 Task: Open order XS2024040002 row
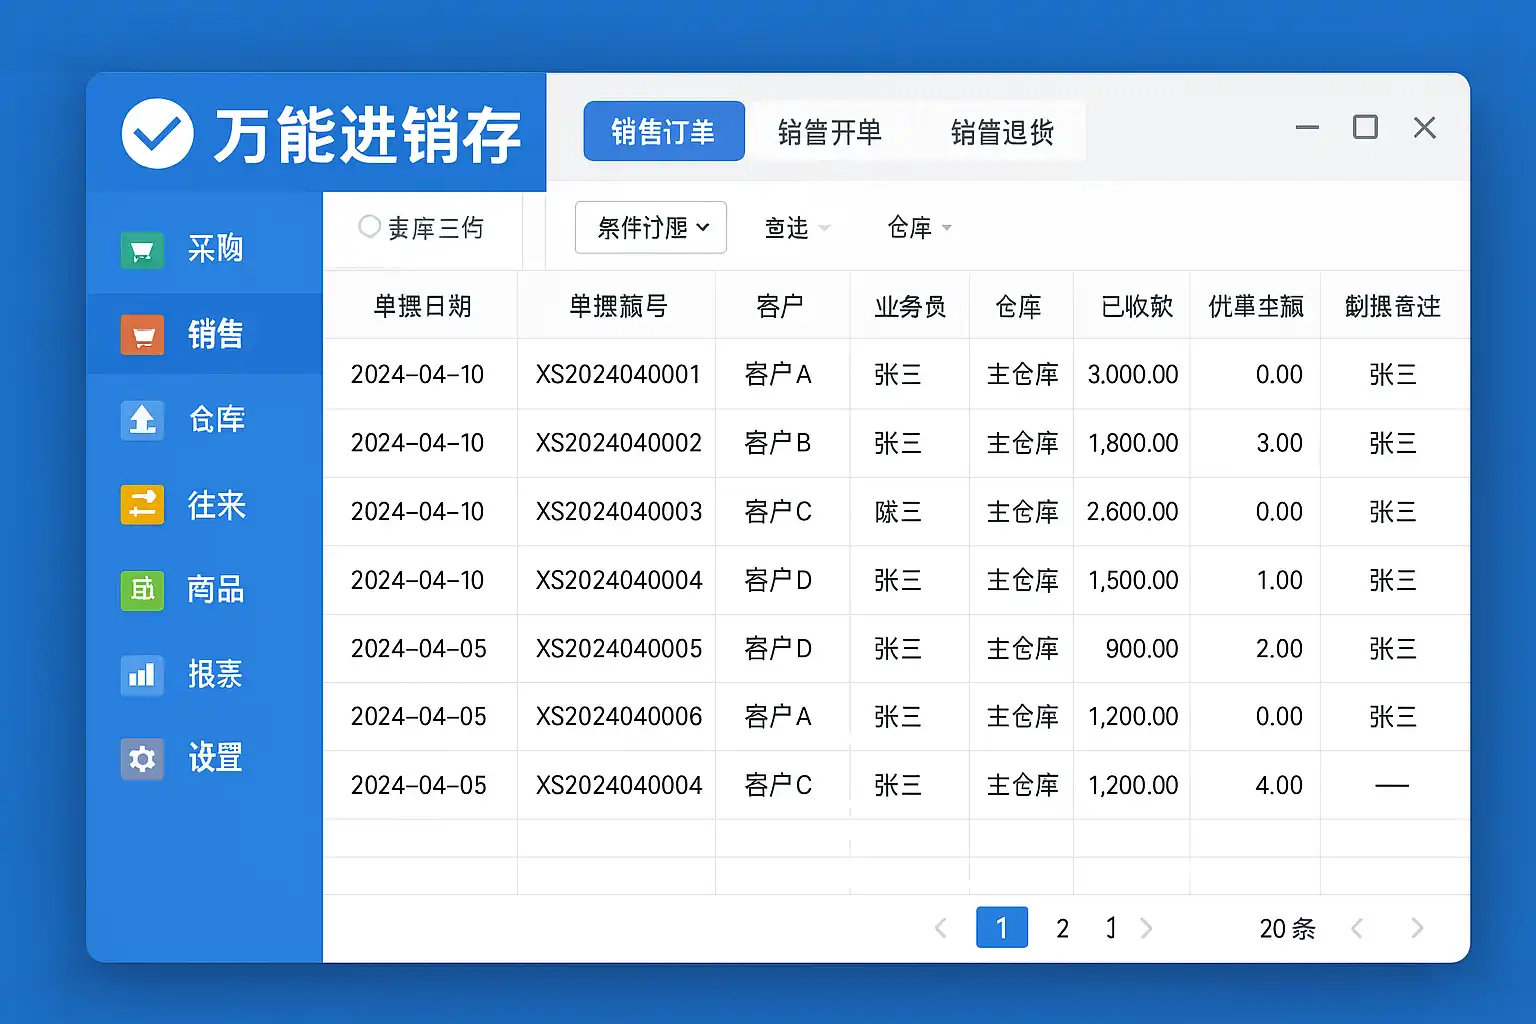tap(618, 443)
